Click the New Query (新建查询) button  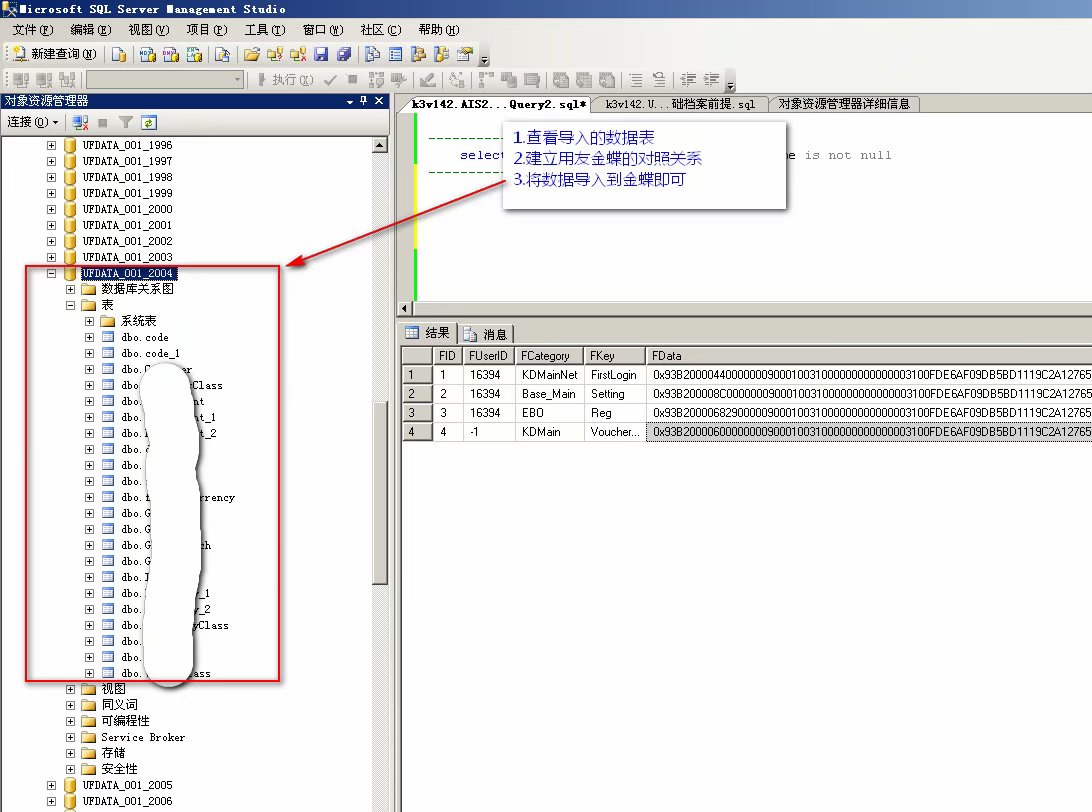coord(55,54)
